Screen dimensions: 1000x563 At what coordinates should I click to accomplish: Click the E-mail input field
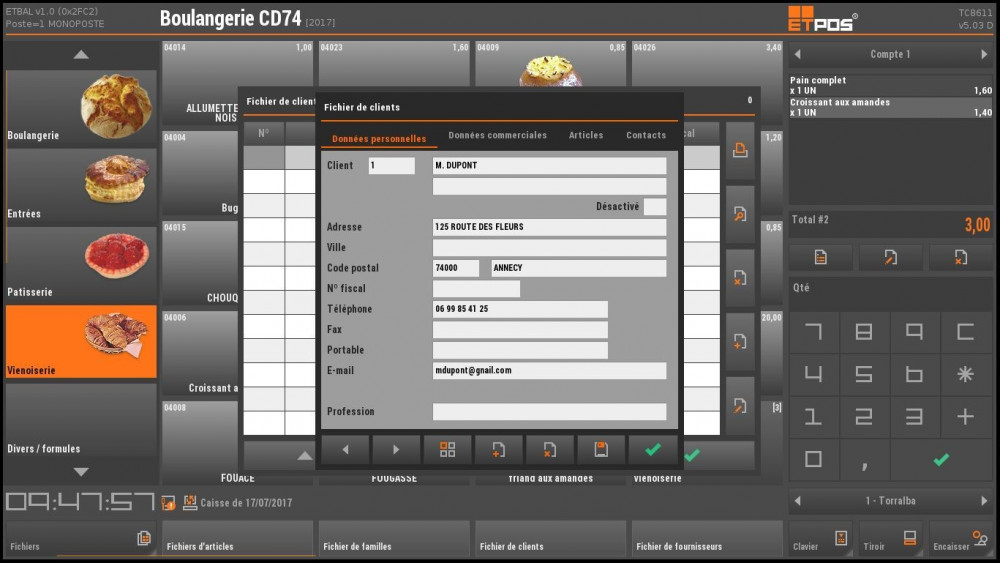click(x=549, y=371)
